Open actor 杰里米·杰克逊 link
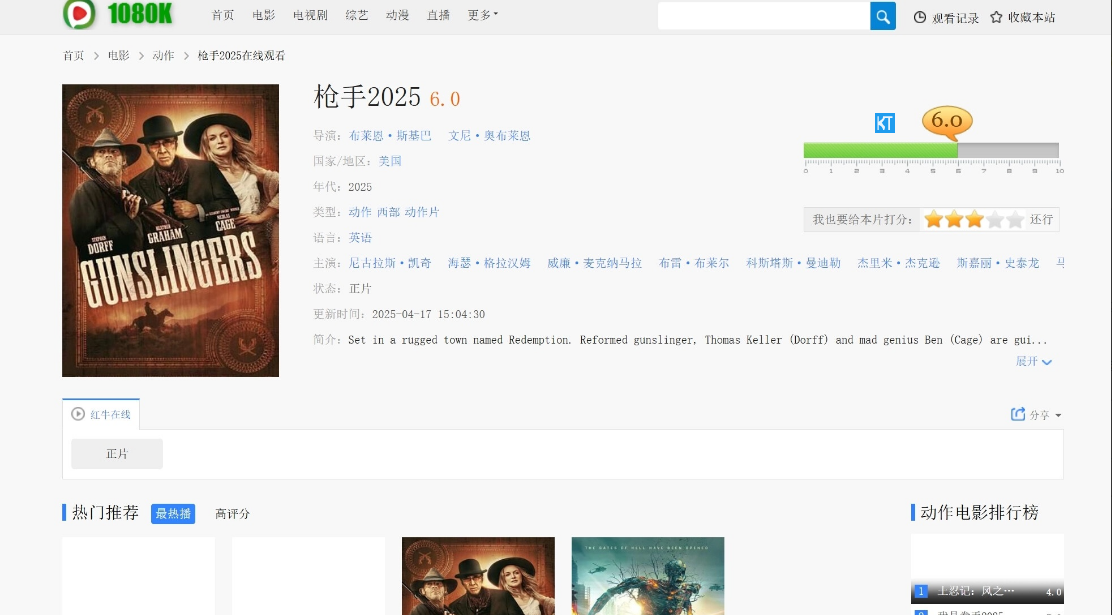The width and height of the screenshot is (1112, 615). tap(899, 263)
